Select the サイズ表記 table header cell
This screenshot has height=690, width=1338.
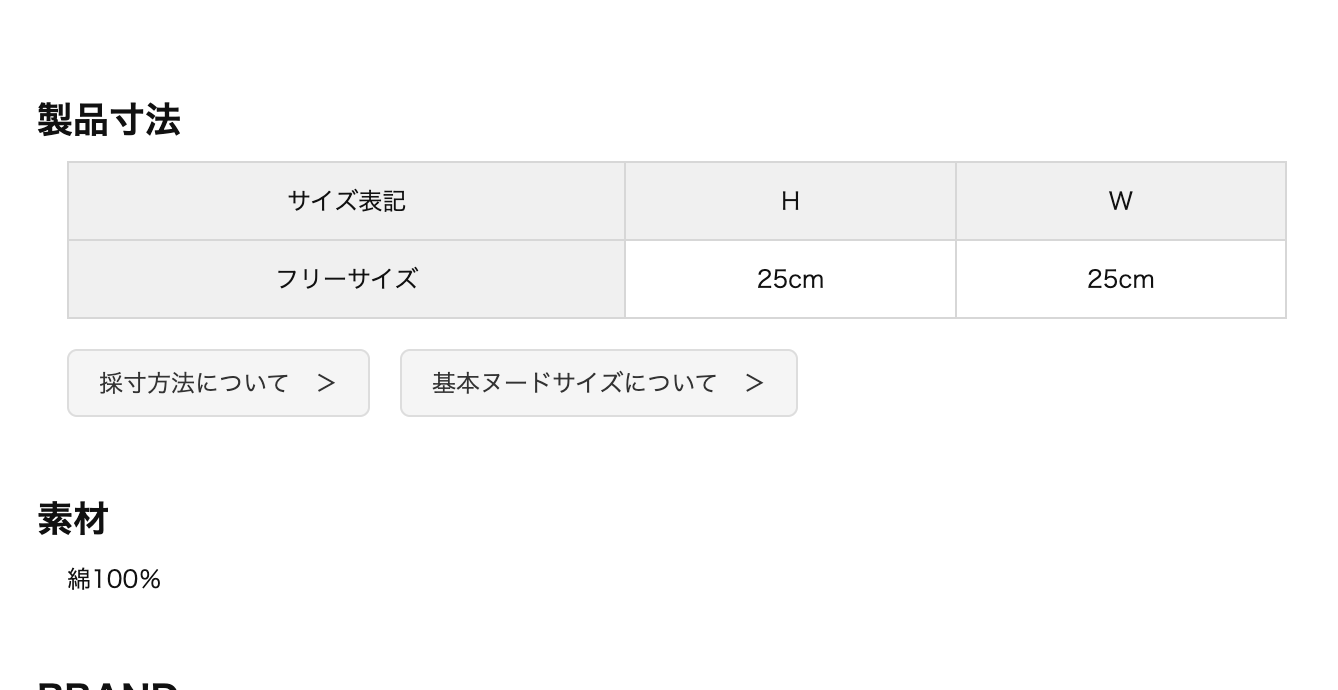[x=346, y=201]
